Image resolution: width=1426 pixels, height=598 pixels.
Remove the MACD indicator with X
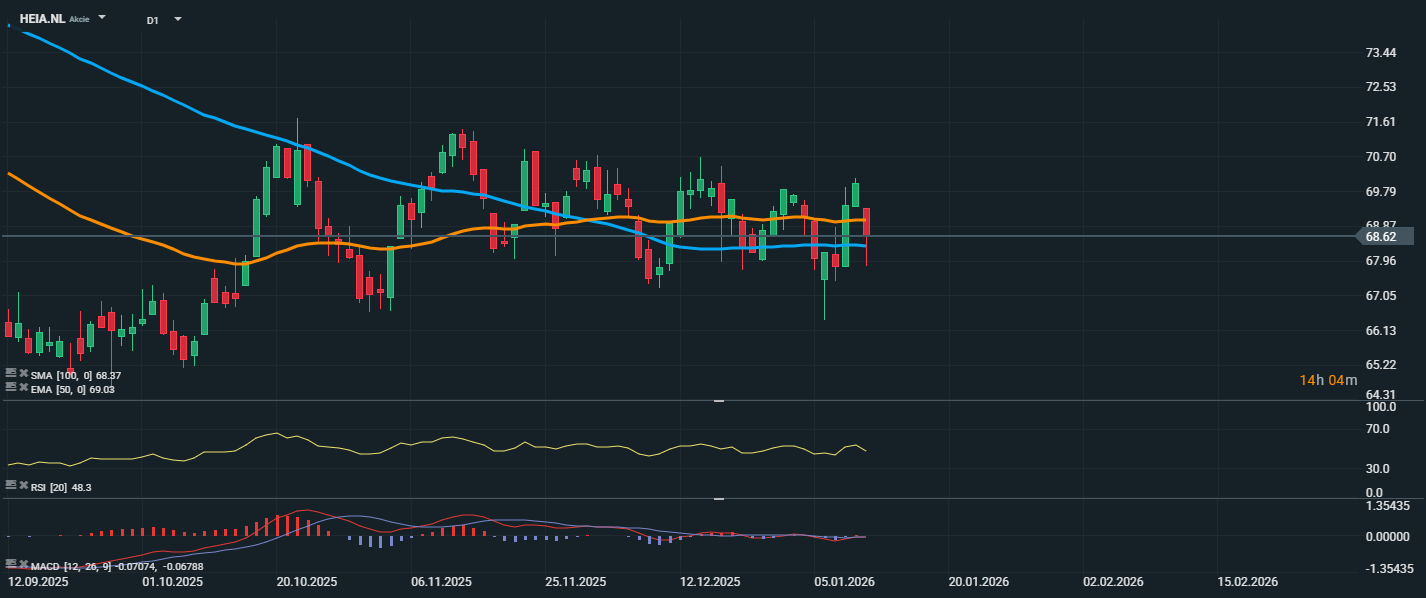tap(24, 566)
